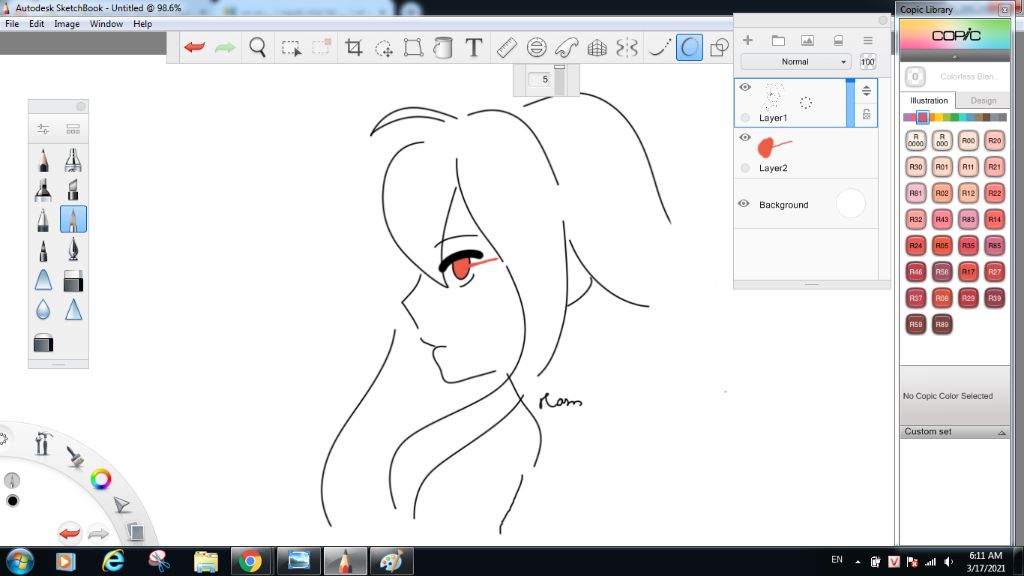Pick the R05 Copic color swatch
Image resolution: width=1024 pixels, height=576 pixels.
942,246
